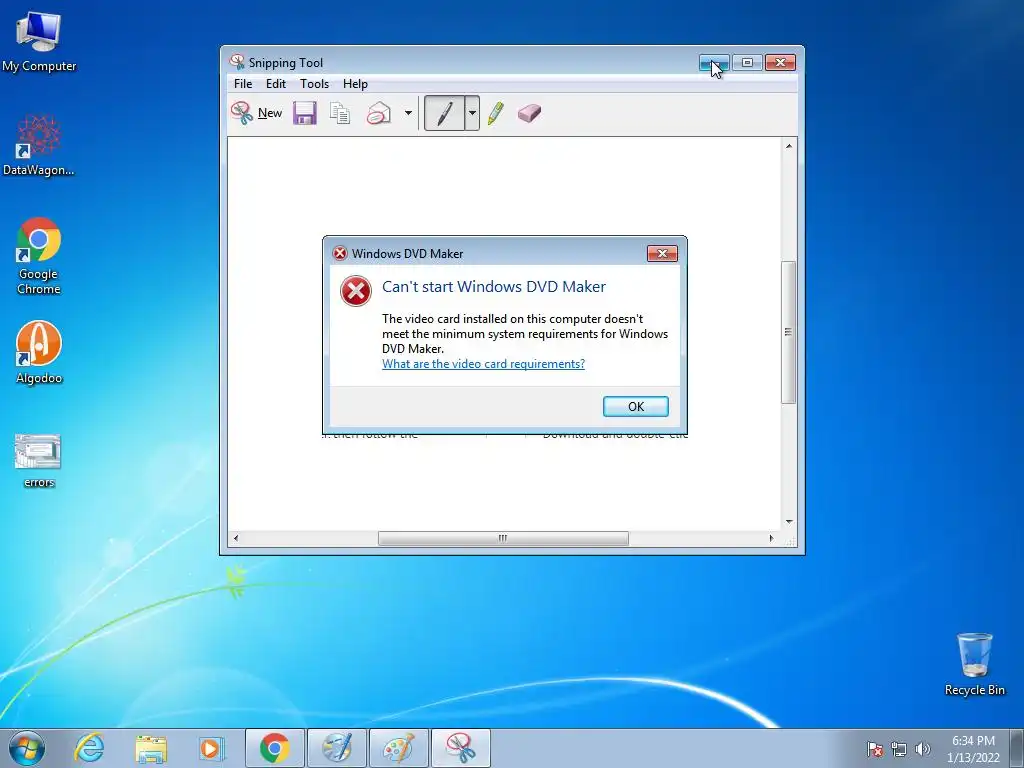Click the horizontal scrollbar left arrow
The image size is (1024, 768).
236,538
